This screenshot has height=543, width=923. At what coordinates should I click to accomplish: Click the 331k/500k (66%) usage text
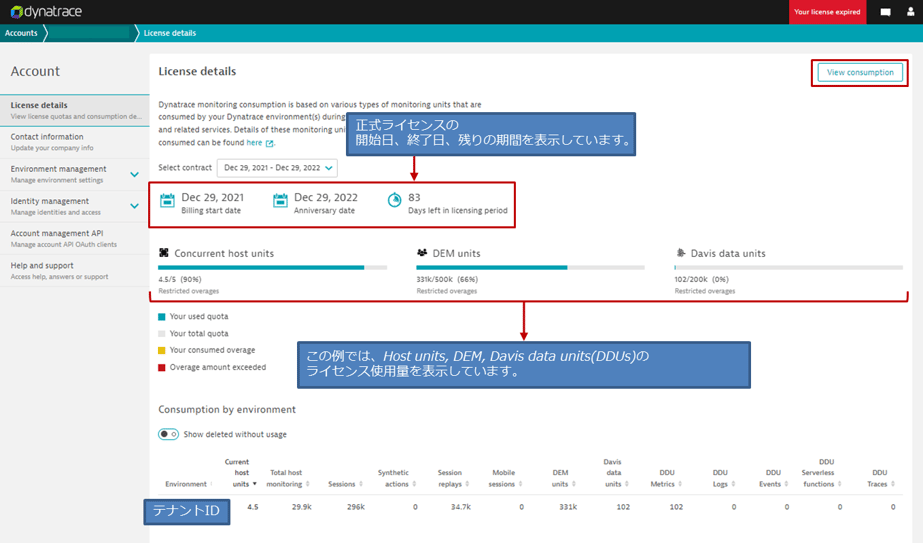[x=447, y=280]
